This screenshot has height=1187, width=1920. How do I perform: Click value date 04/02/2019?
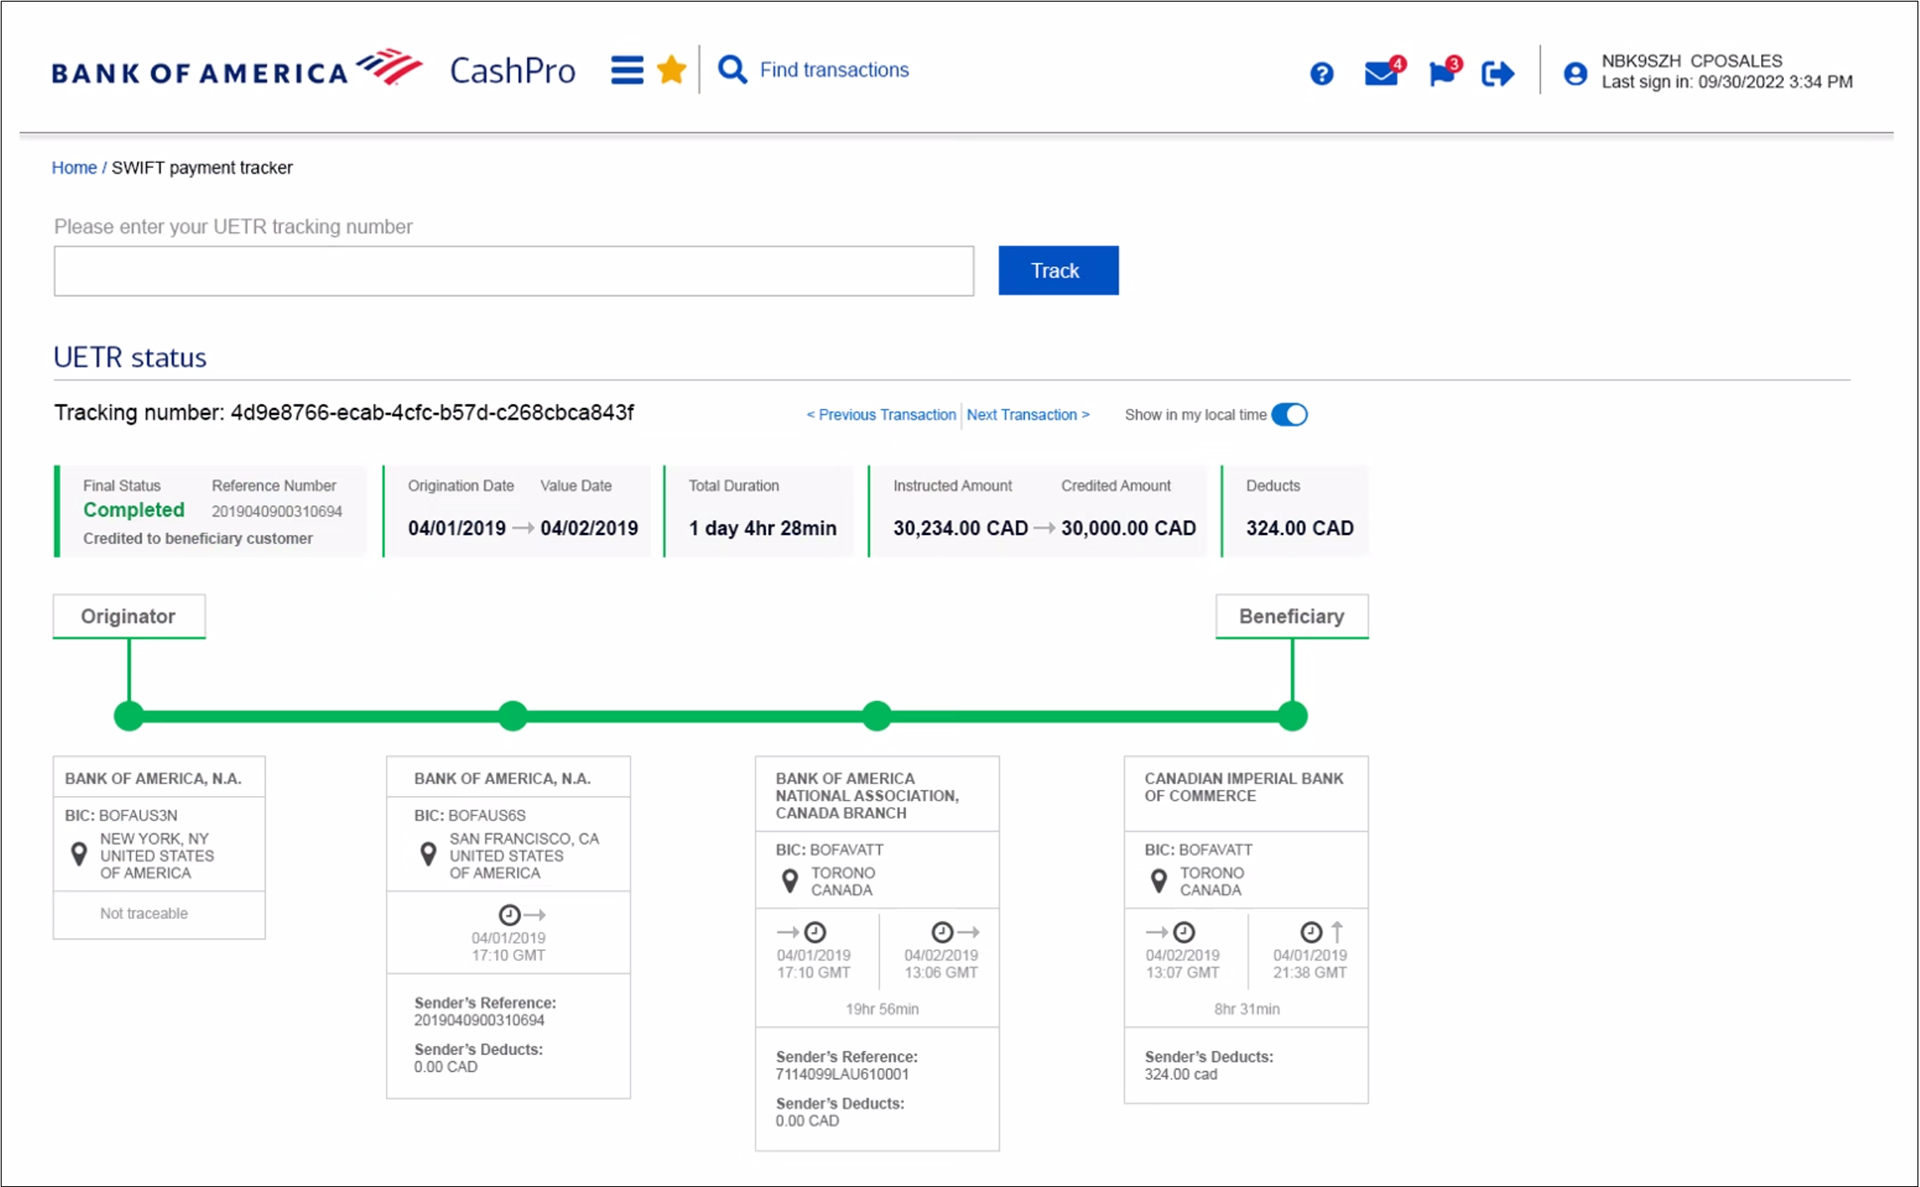tap(589, 528)
